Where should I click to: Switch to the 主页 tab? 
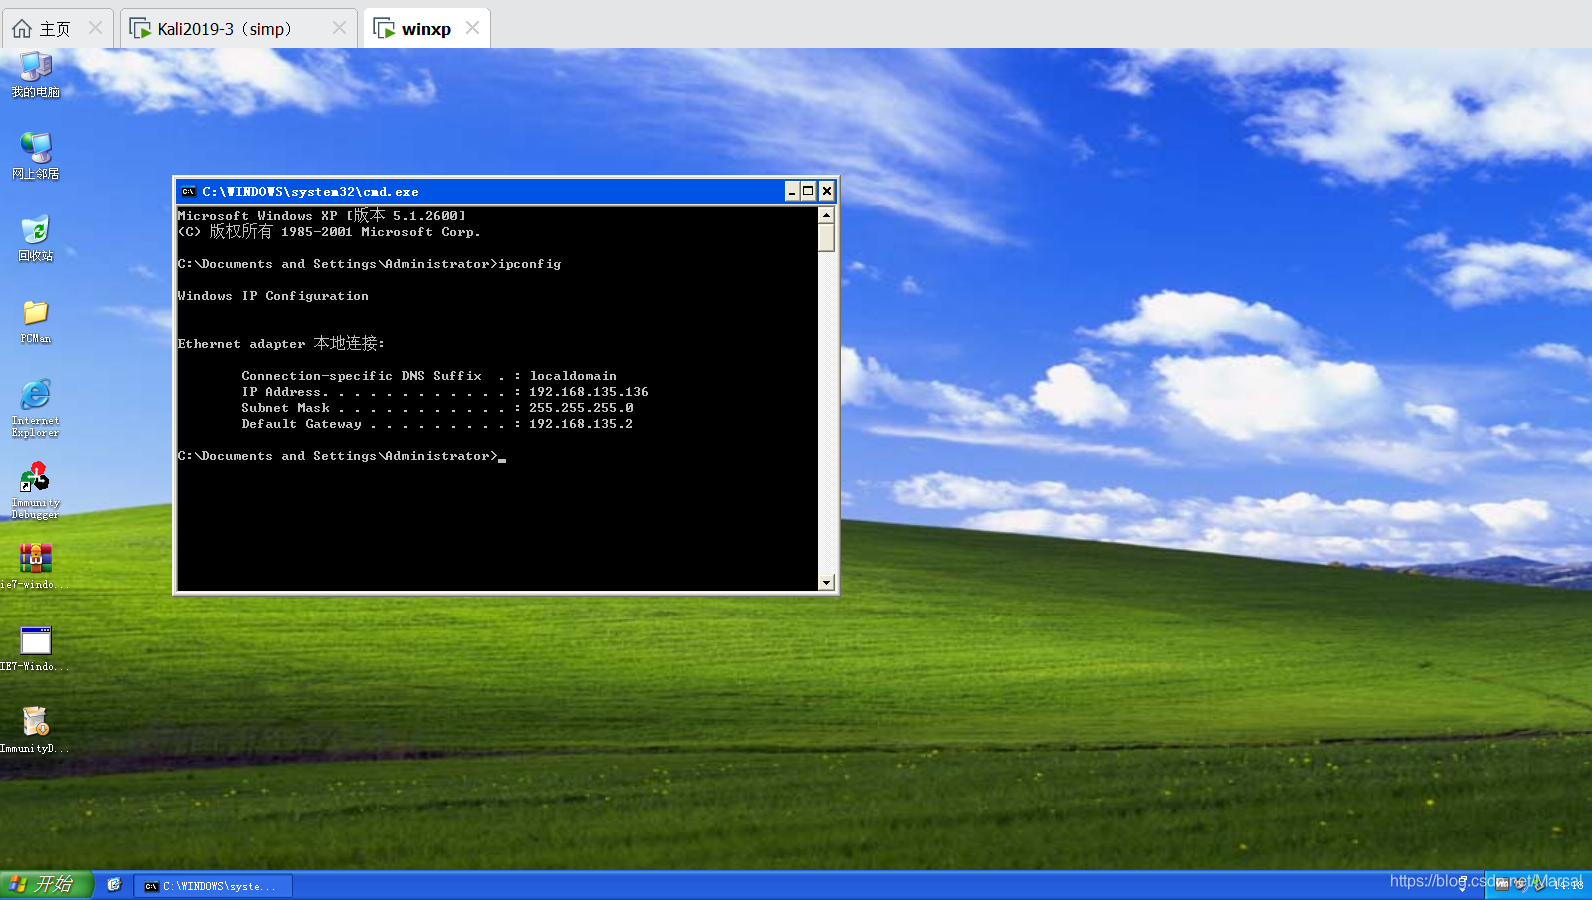point(57,28)
